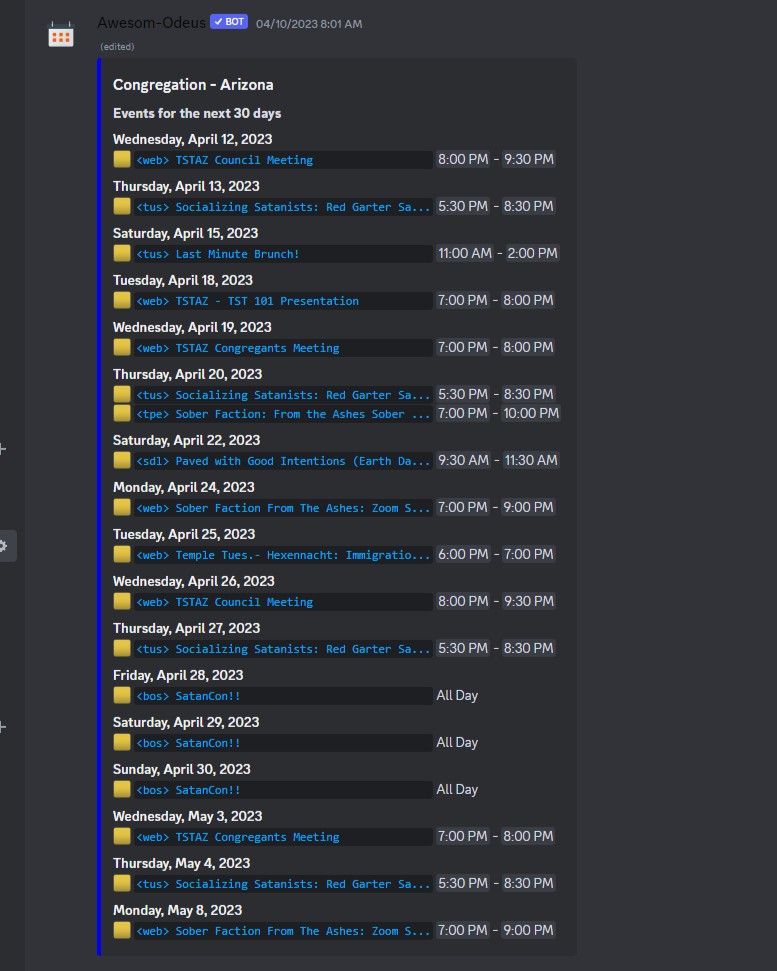Click the Awesom-Odeus bot calendar avatar
The height and width of the screenshot is (971, 777).
(x=61, y=35)
